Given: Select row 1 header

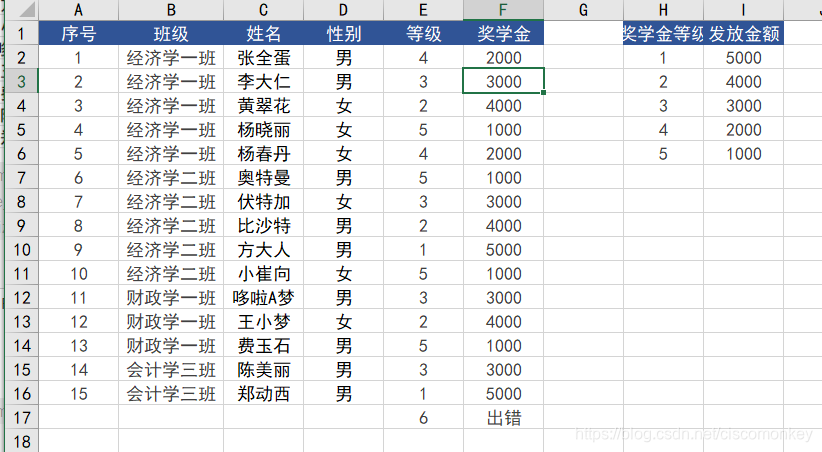Looking at the screenshot, I should 21,34.
